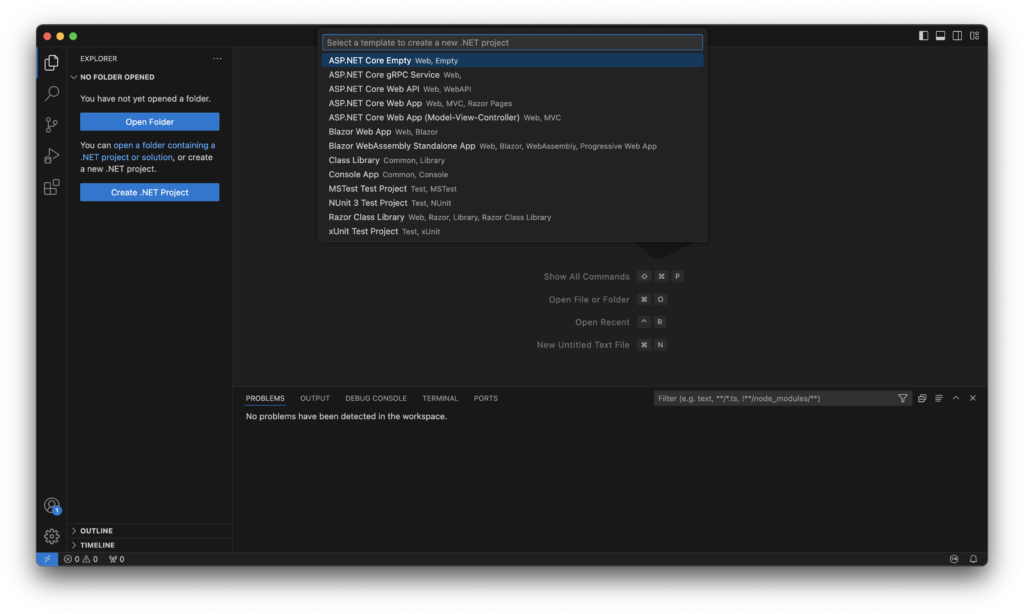Viewport: 1024px width, 614px height.
Task: Expand the TIMELINE section
Action: pos(97,544)
